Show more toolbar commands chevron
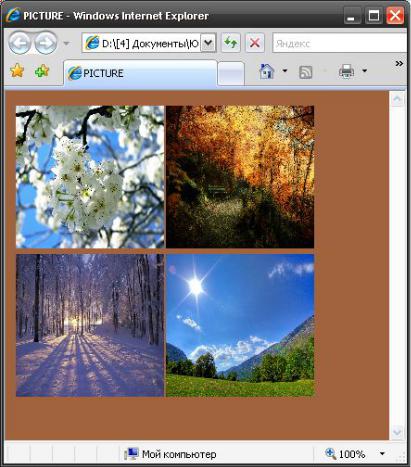411x467 pixels. coord(399,63)
